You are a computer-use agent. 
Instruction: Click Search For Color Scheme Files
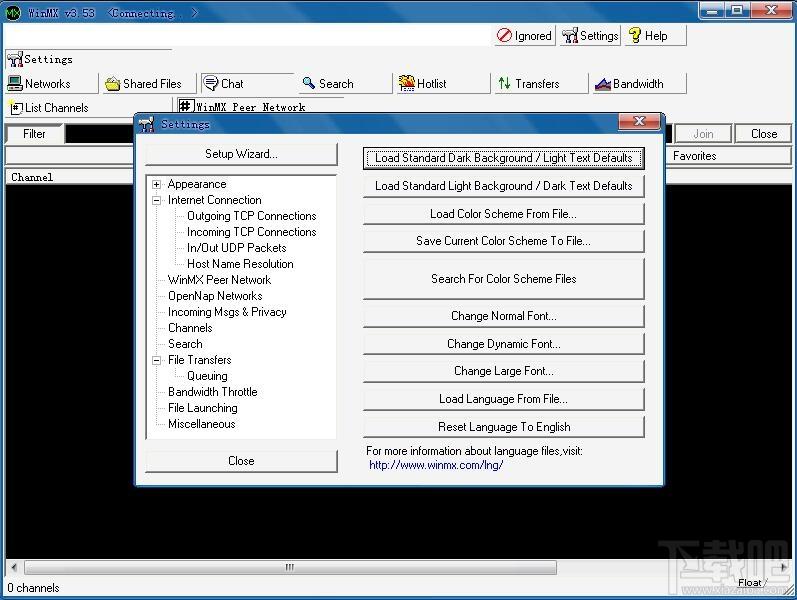pyautogui.click(x=504, y=279)
